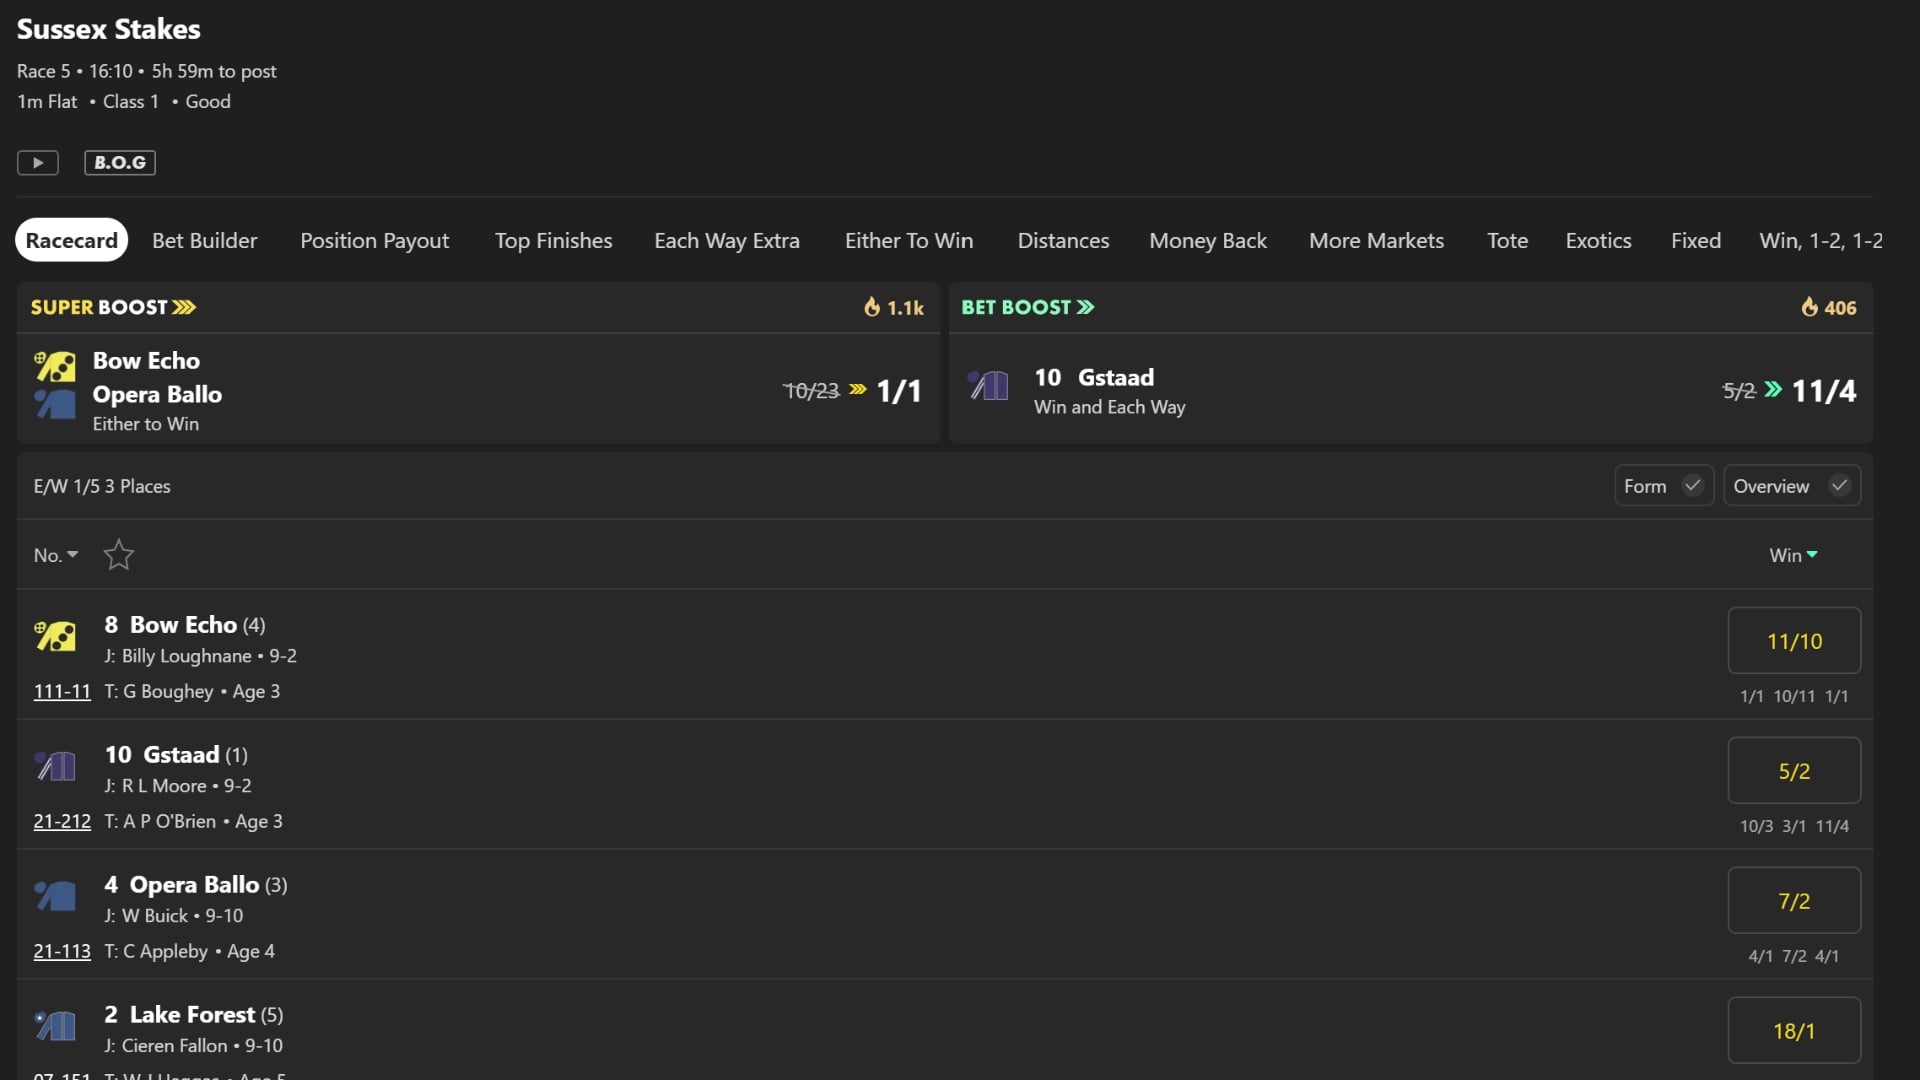Toggle the Overview checkbox

(x=1839, y=485)
